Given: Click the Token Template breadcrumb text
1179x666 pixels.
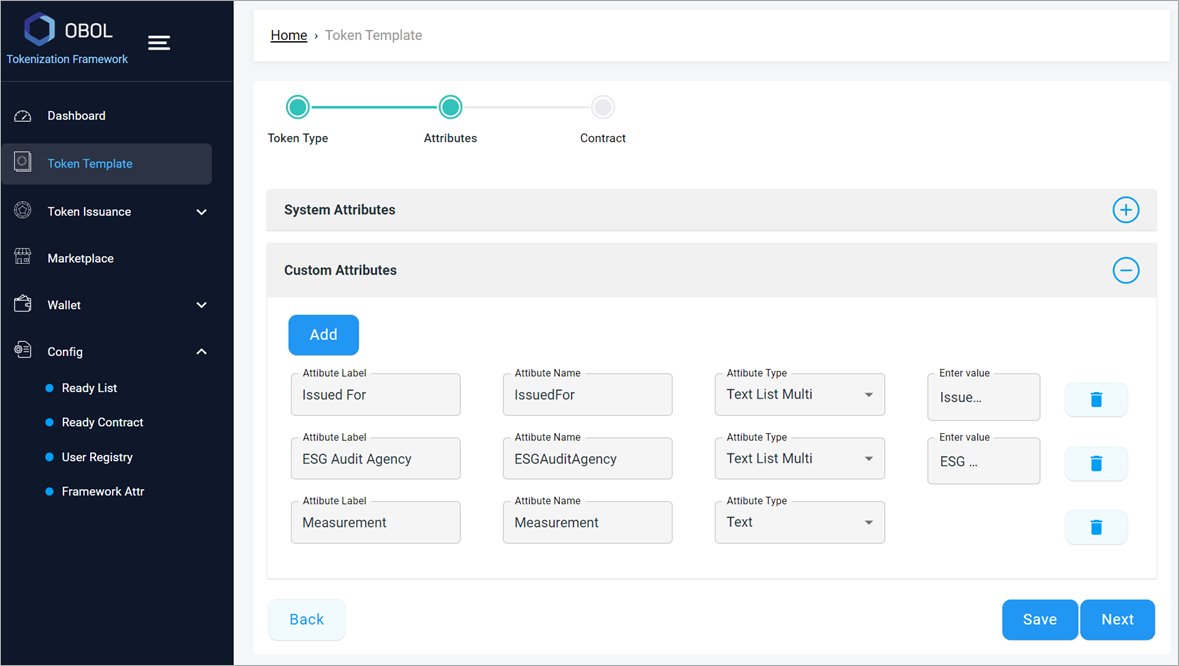Looking at the screenshot, I should pyautogui.click(x=374, y=35).
